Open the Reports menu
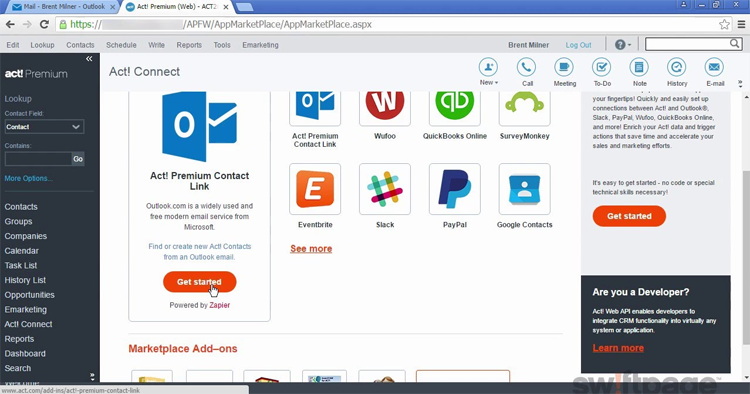Image resolution: width=750 pixels, height=394 pixels. point(189,45)
